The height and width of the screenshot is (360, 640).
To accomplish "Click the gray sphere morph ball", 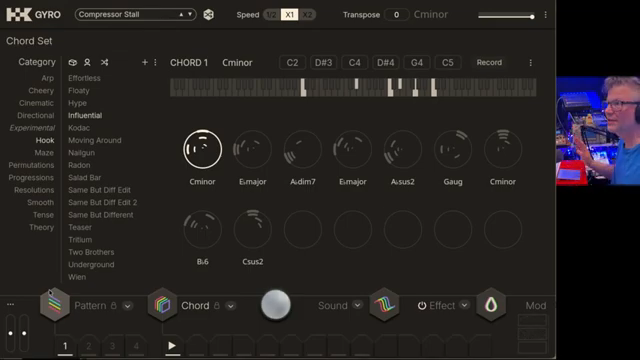I will (276, 304).
